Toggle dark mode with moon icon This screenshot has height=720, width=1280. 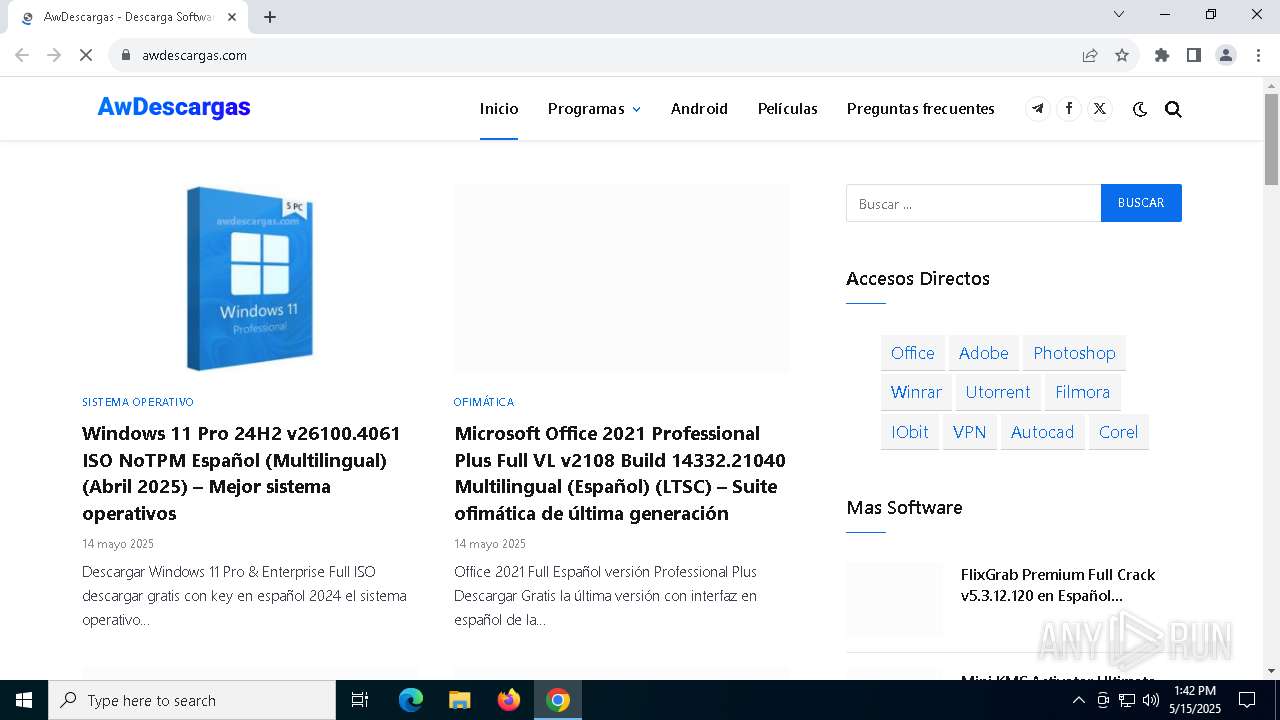(1140, 109)
